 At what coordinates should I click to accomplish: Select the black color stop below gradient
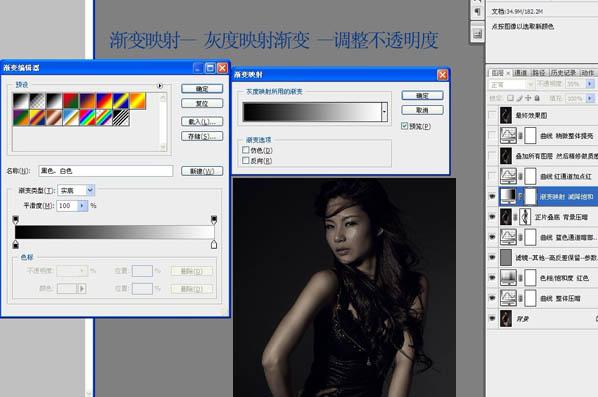tap(16, 244)
